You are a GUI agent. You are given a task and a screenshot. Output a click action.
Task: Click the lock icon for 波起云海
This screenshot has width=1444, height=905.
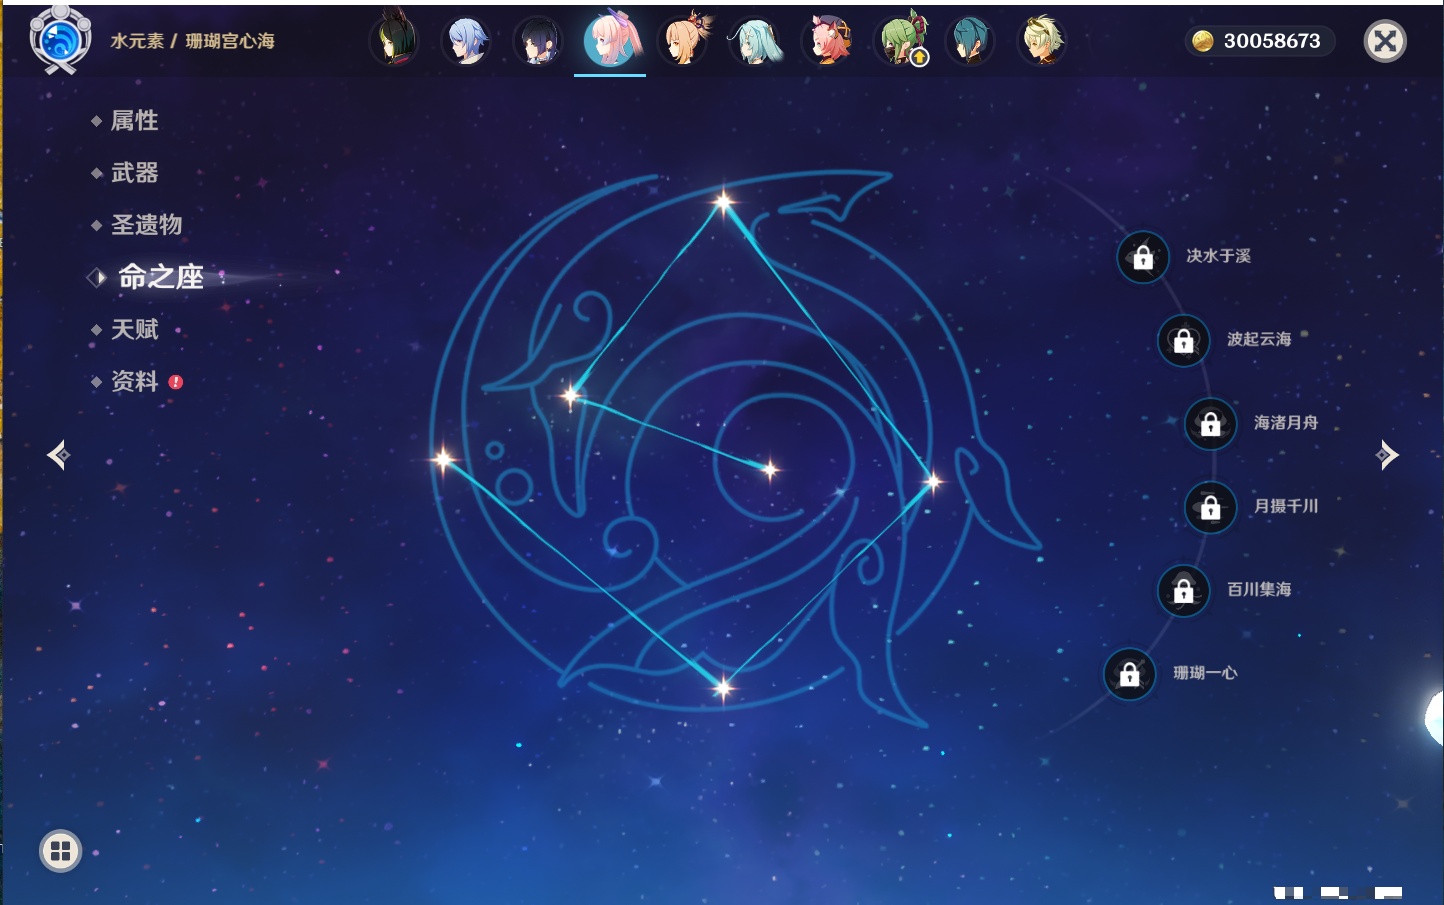point(1183,340)
